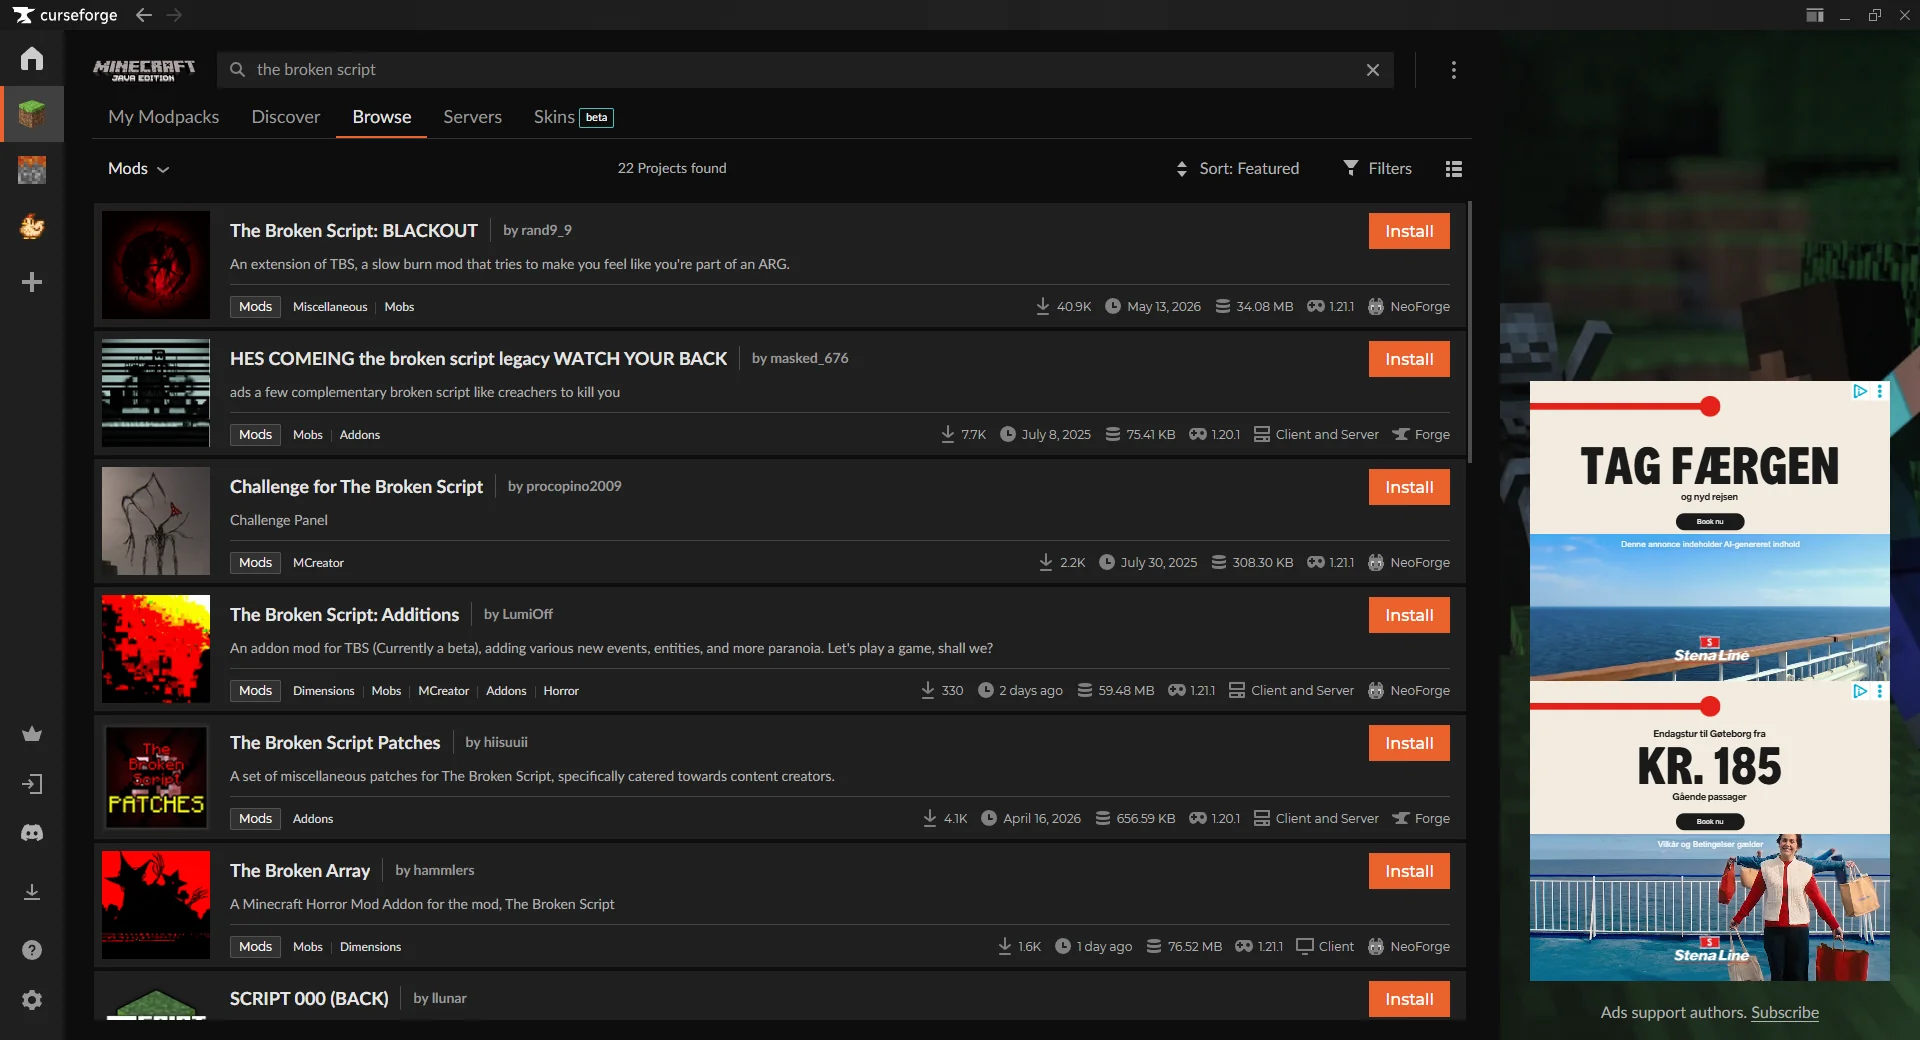Install The Broken Script: Additions

1409,615
